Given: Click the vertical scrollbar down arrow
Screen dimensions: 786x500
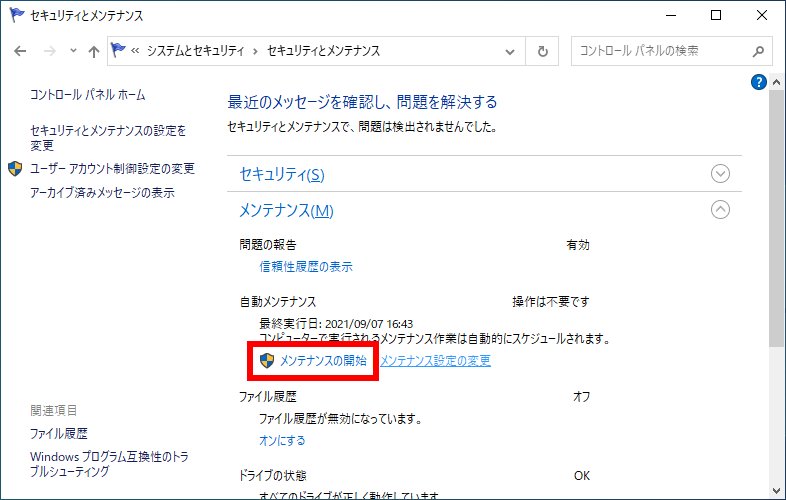Looking at the screenshot, I should pyautogui.click(x=777, y=491).
